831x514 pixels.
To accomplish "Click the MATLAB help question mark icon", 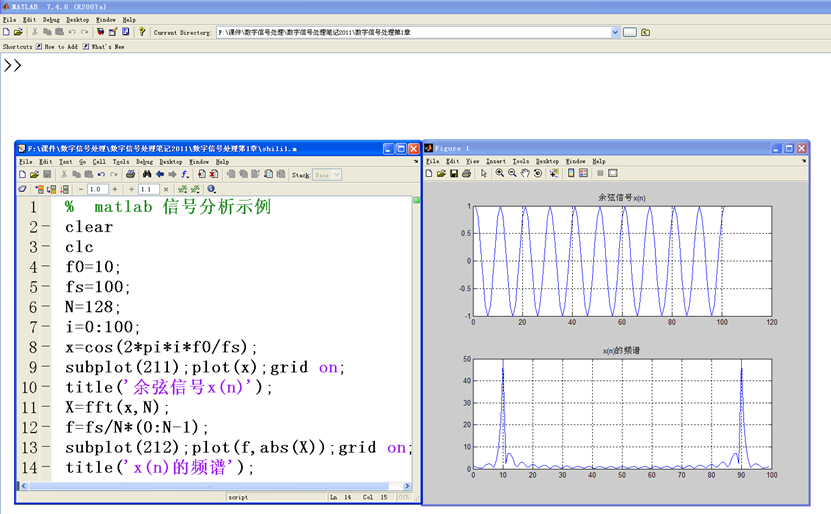I will (142, 32).
